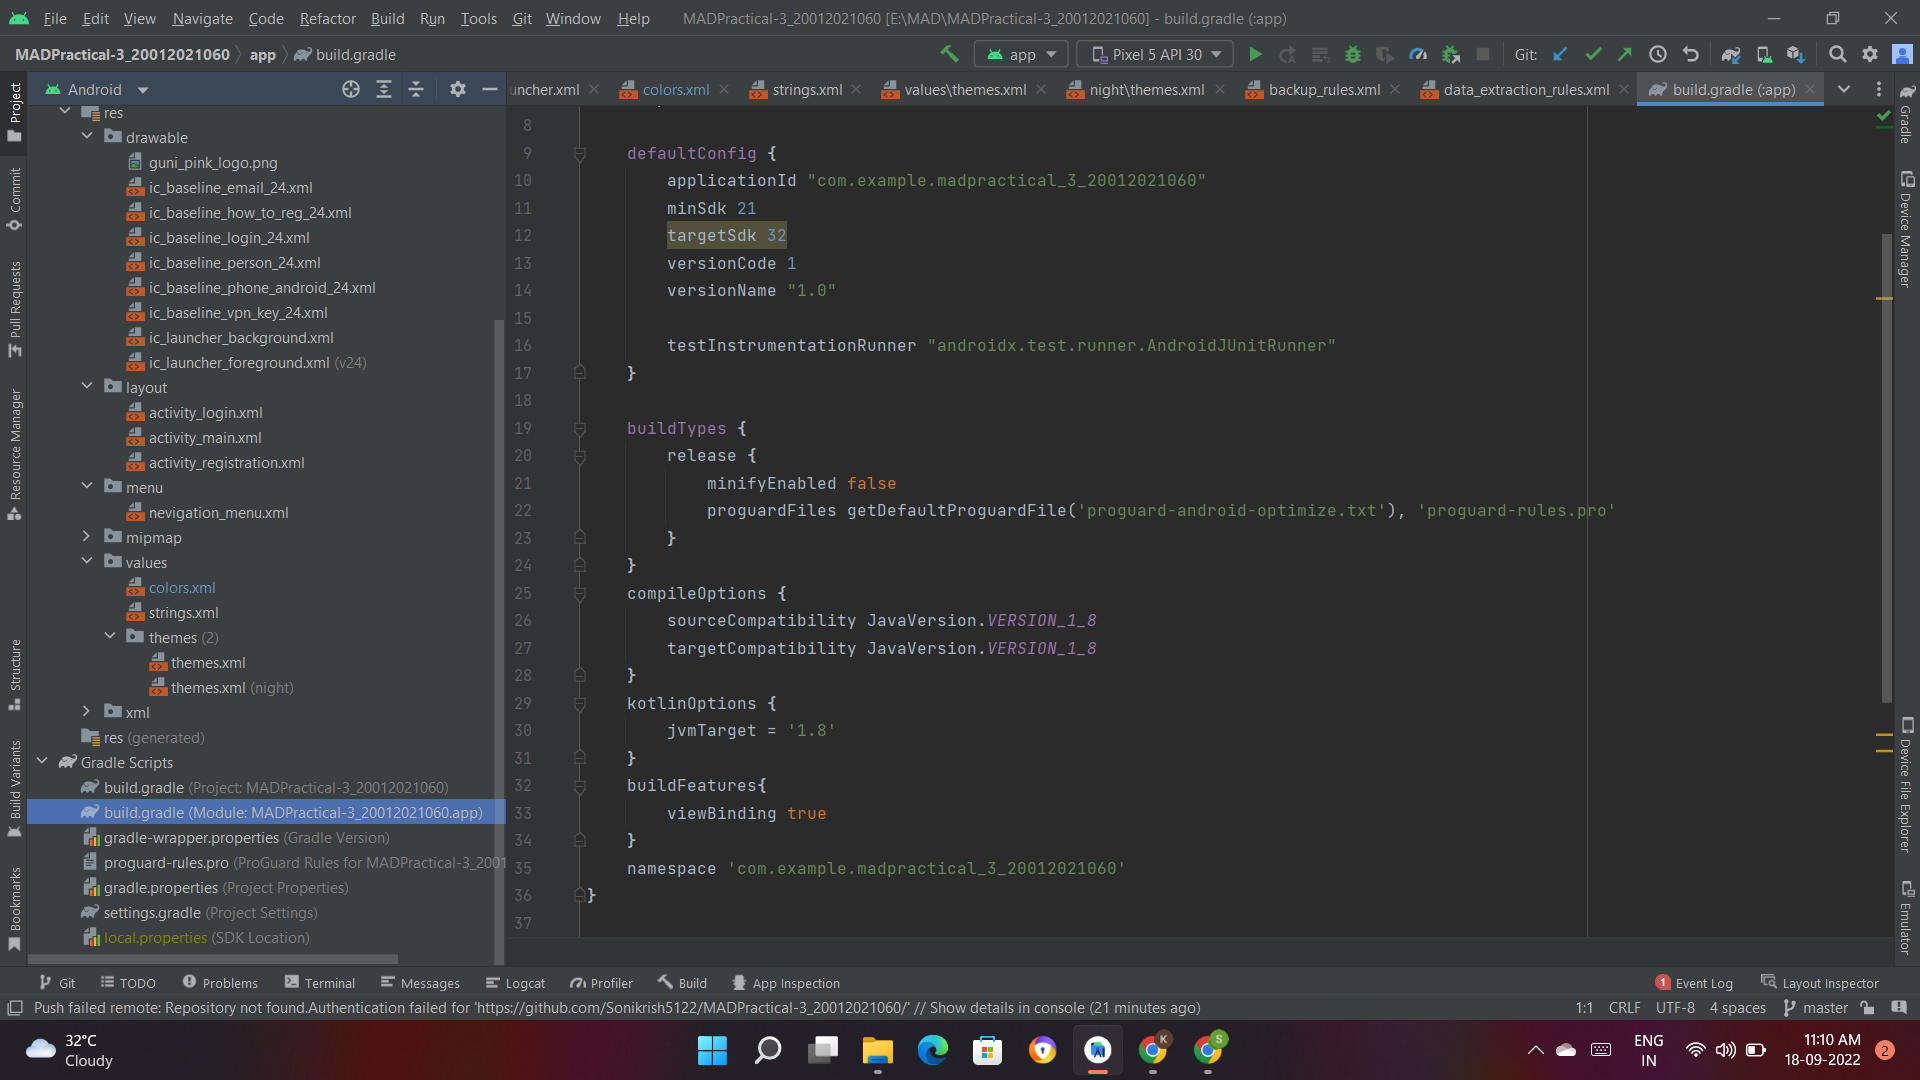Open the Refactor menu
This screenshot has height=1080, width=1920.
click(327, 18)
